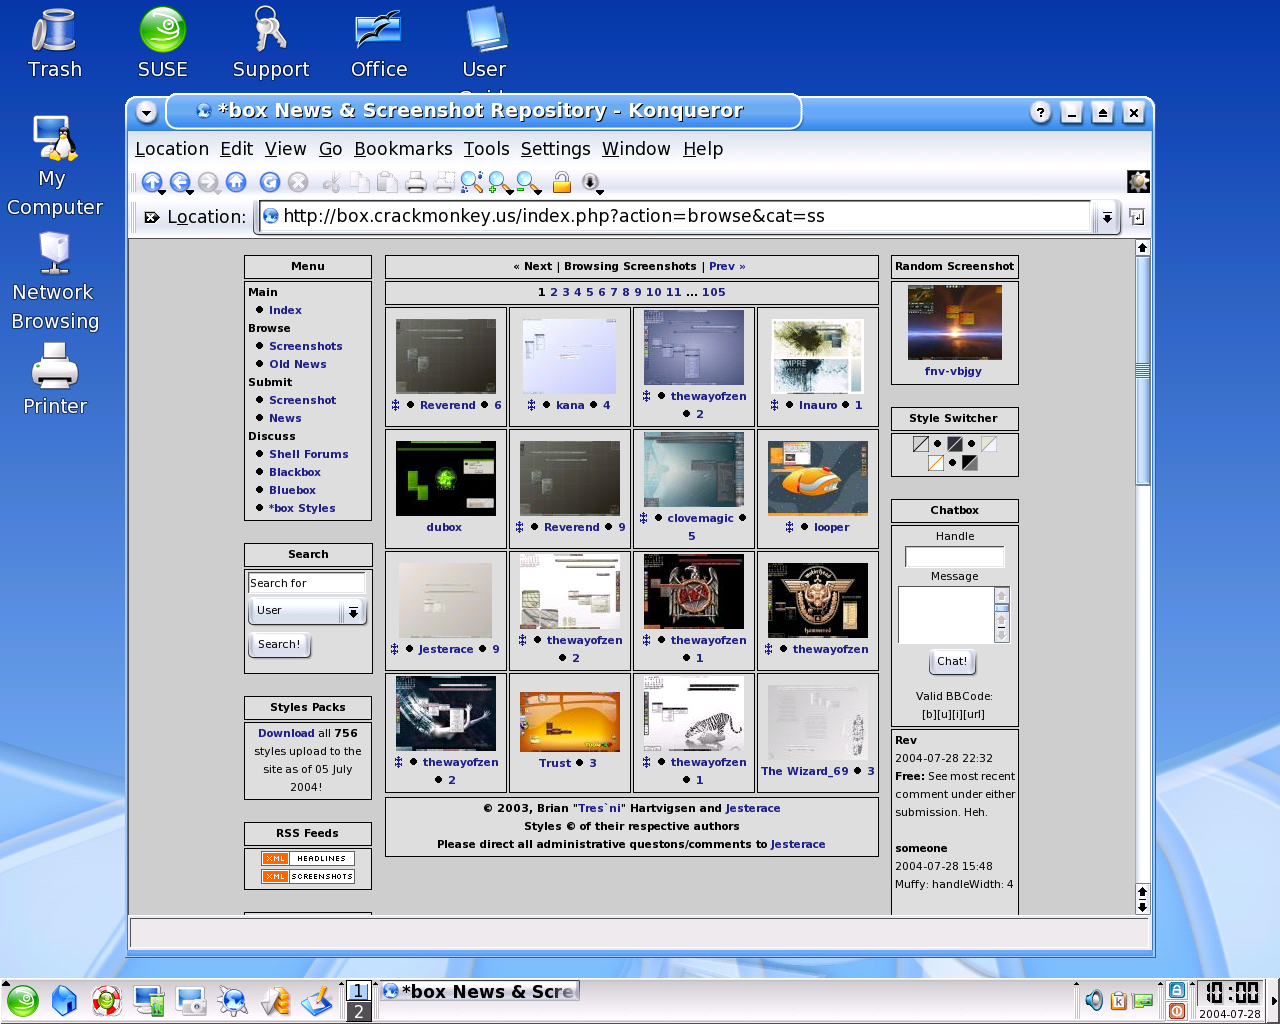Open volume speaker icon in system tray
Image resolution: width=1280 pixels, height=1024 pixels.
pos(1094,1000)
